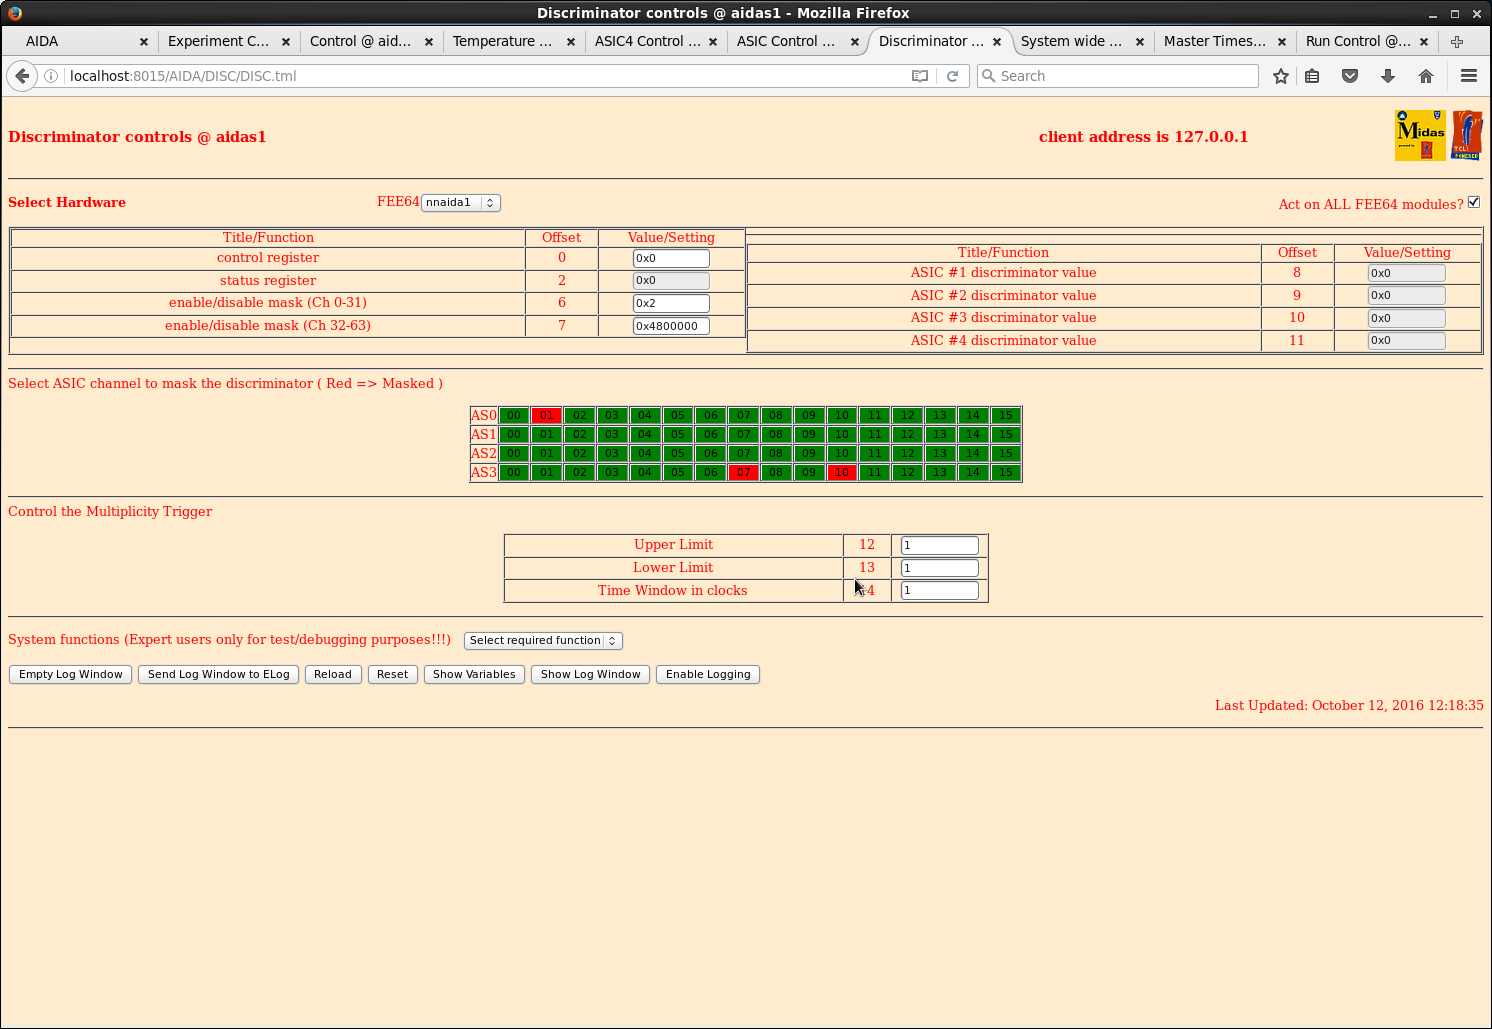Reload the page using the address bar icon
The width and height of the screenshot is (1492, 1029).
tap(952, 76)
